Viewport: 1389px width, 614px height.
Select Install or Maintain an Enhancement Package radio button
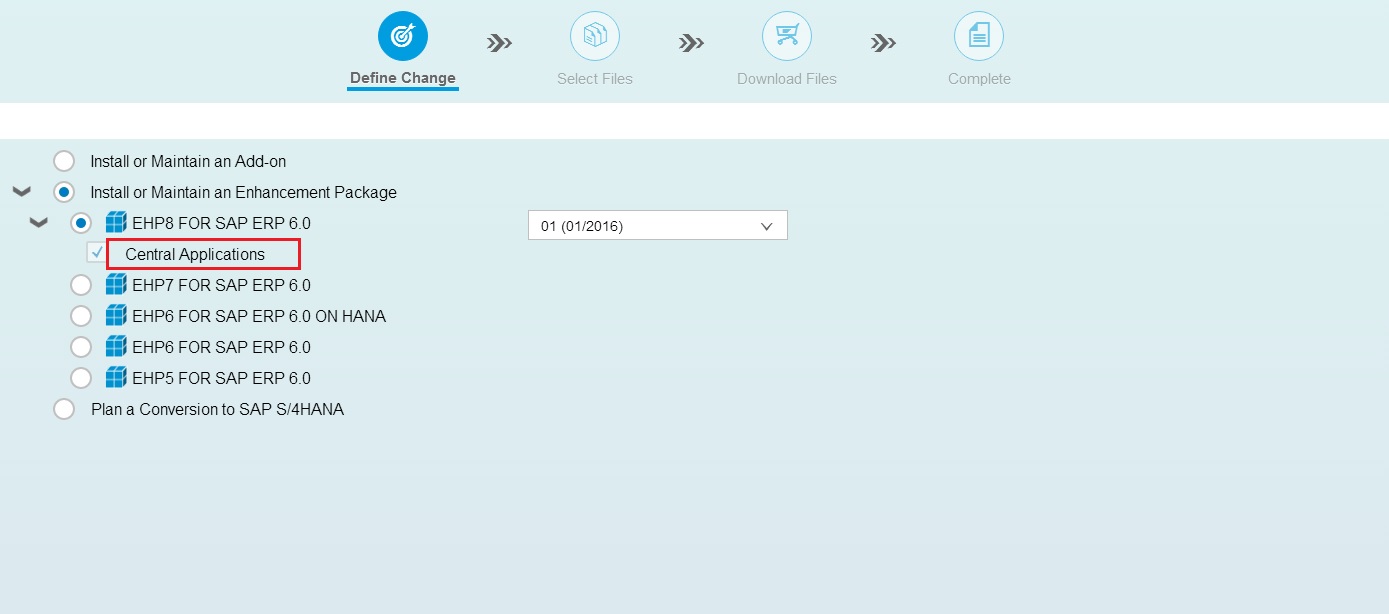pyautogui.click(x=64, y=192)
